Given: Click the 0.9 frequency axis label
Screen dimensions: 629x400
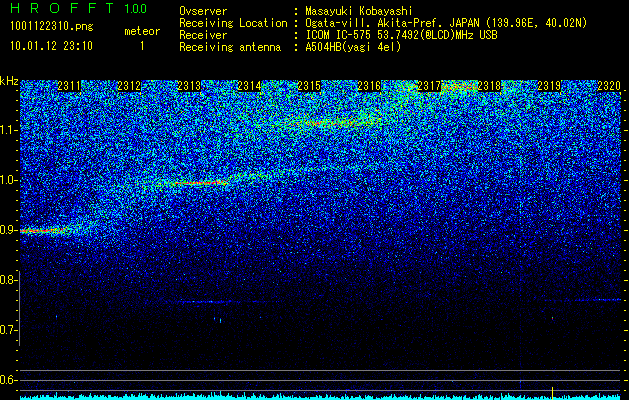Looking at the screenshot, I should click(8, 230).
